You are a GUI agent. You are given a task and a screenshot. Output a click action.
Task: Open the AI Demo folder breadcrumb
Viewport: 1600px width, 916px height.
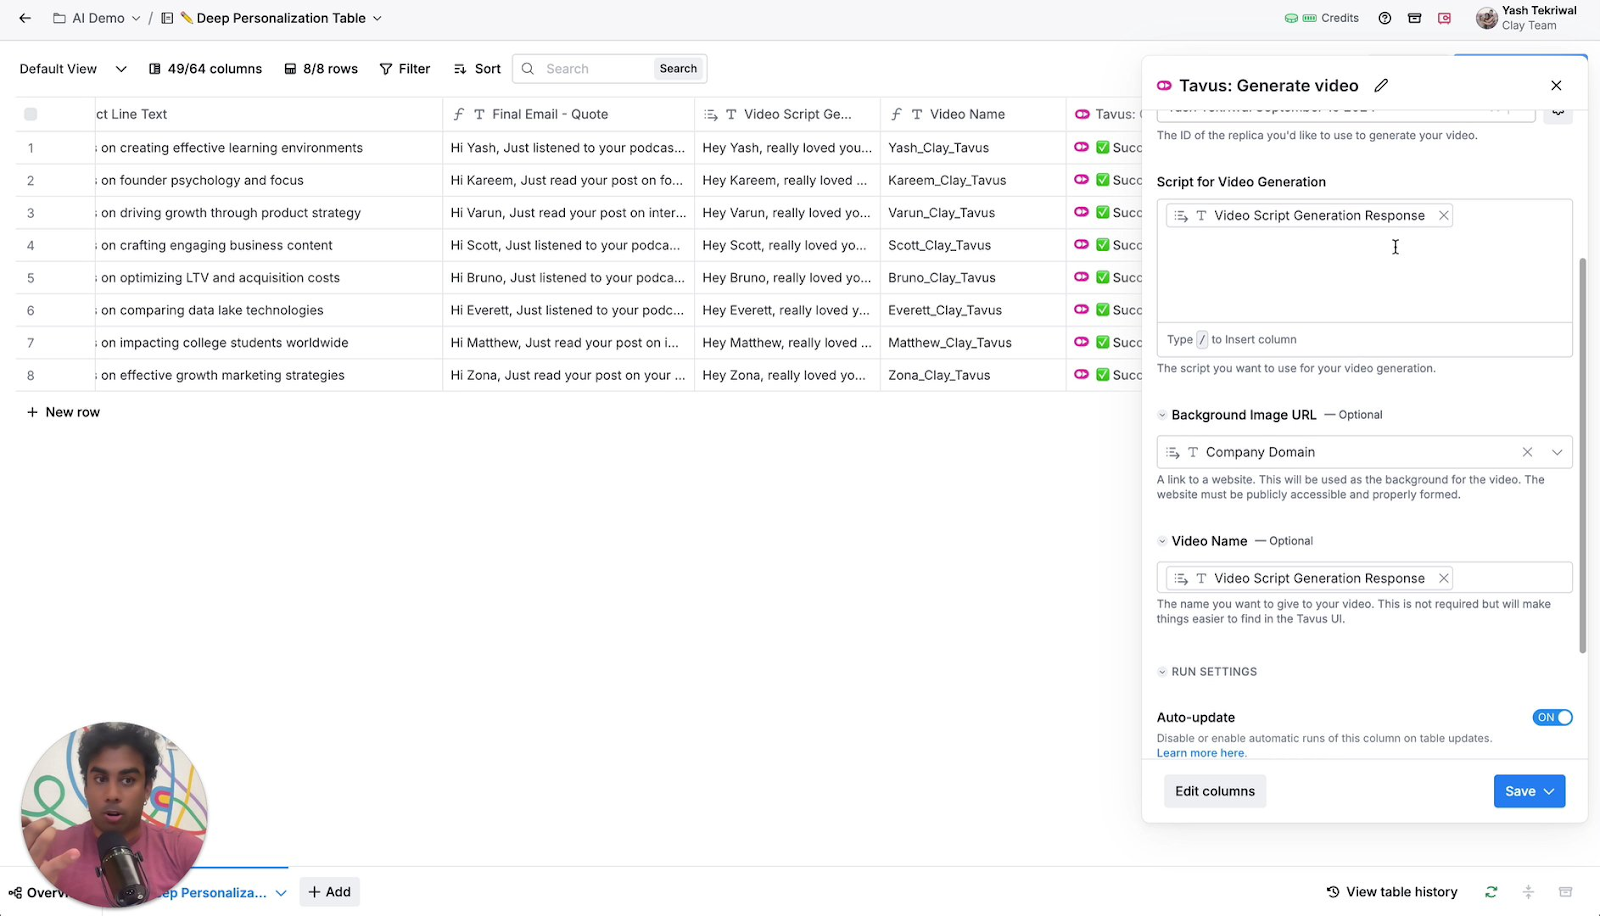[x=97, y=18]
